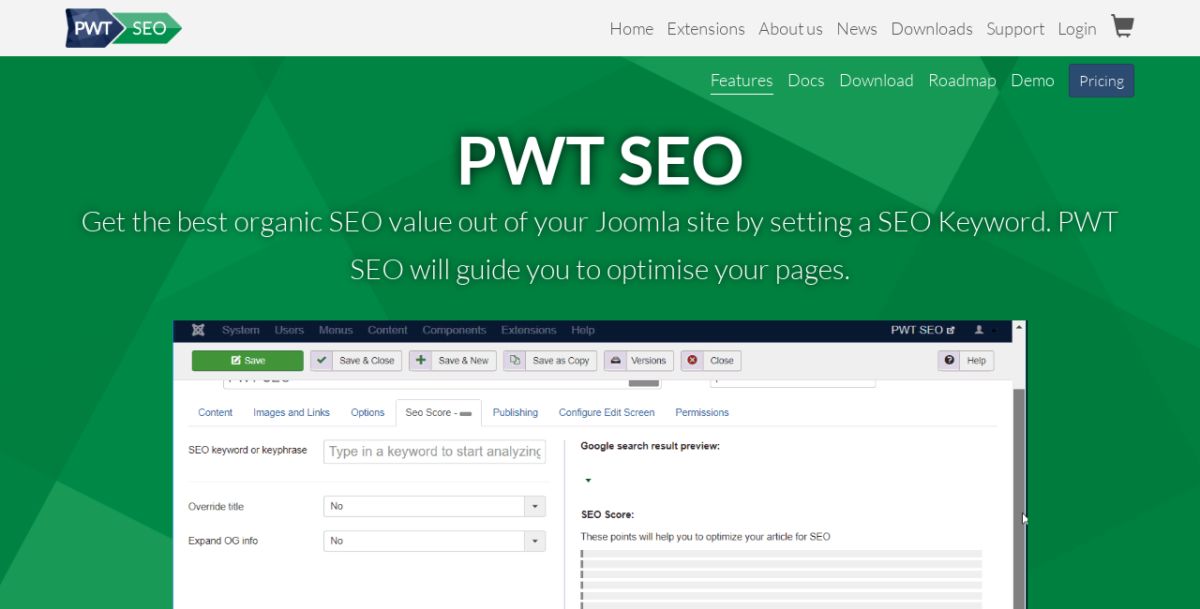Click Save as Copy button
1200x609 pixels.
(550, 361)
